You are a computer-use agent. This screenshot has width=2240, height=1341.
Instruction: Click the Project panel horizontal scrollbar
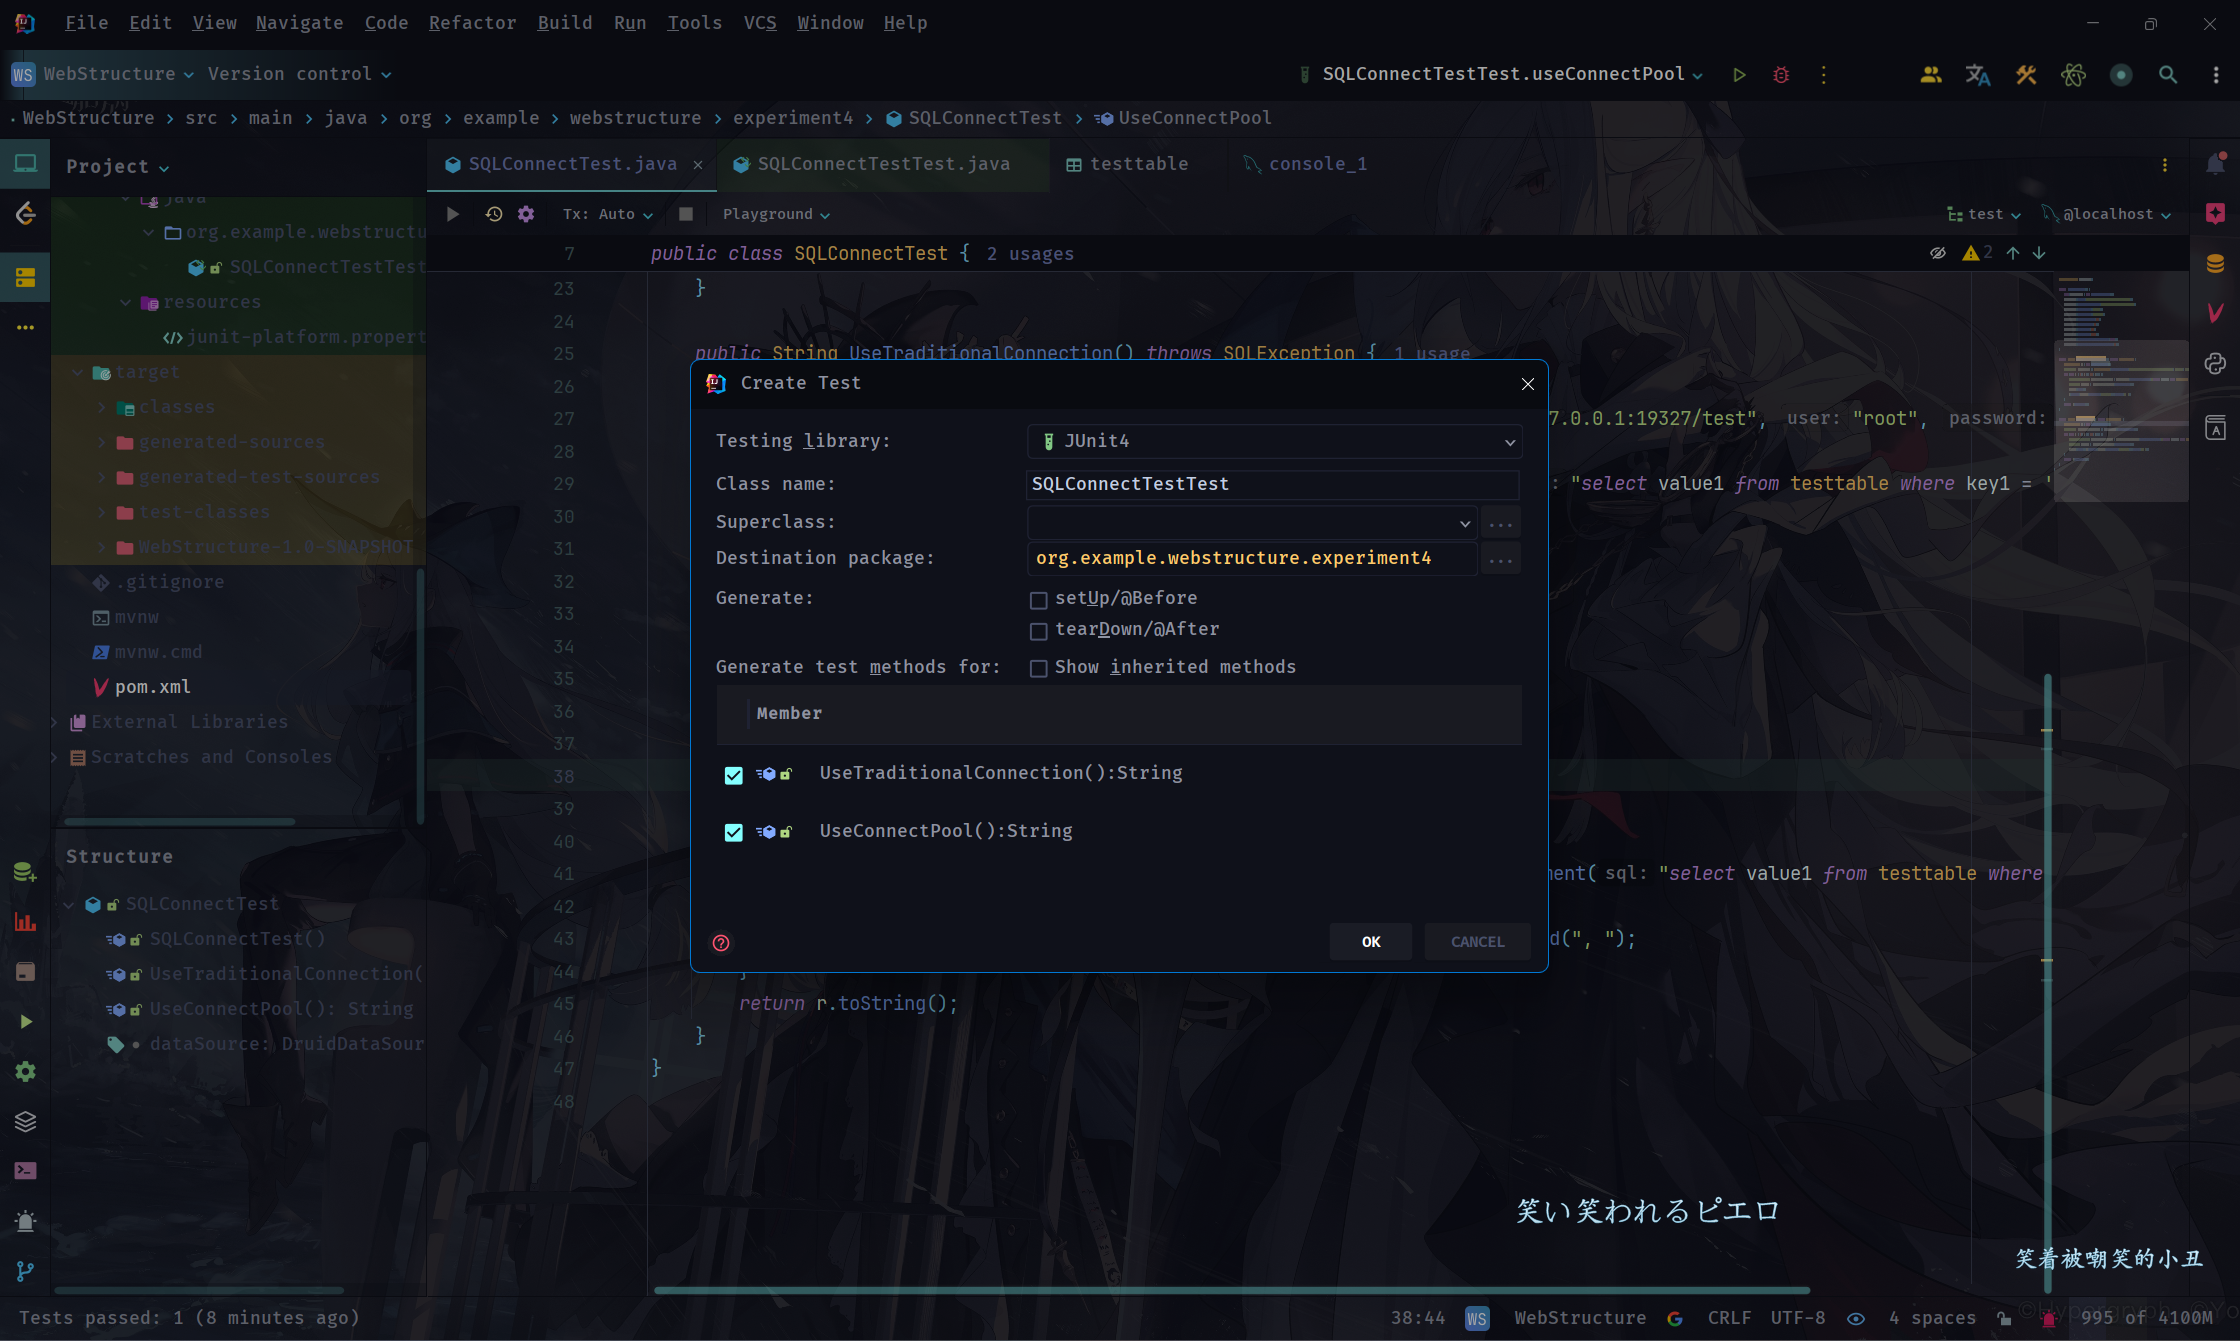pos(181,822)
